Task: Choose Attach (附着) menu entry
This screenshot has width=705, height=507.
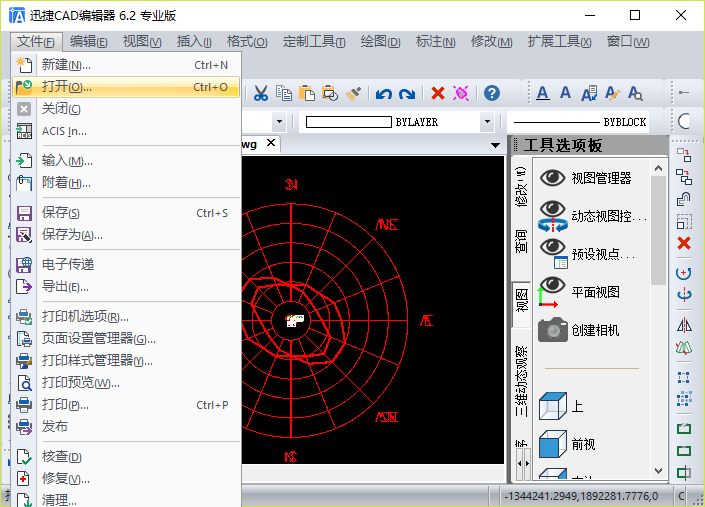Action: [x=126, y=182]
